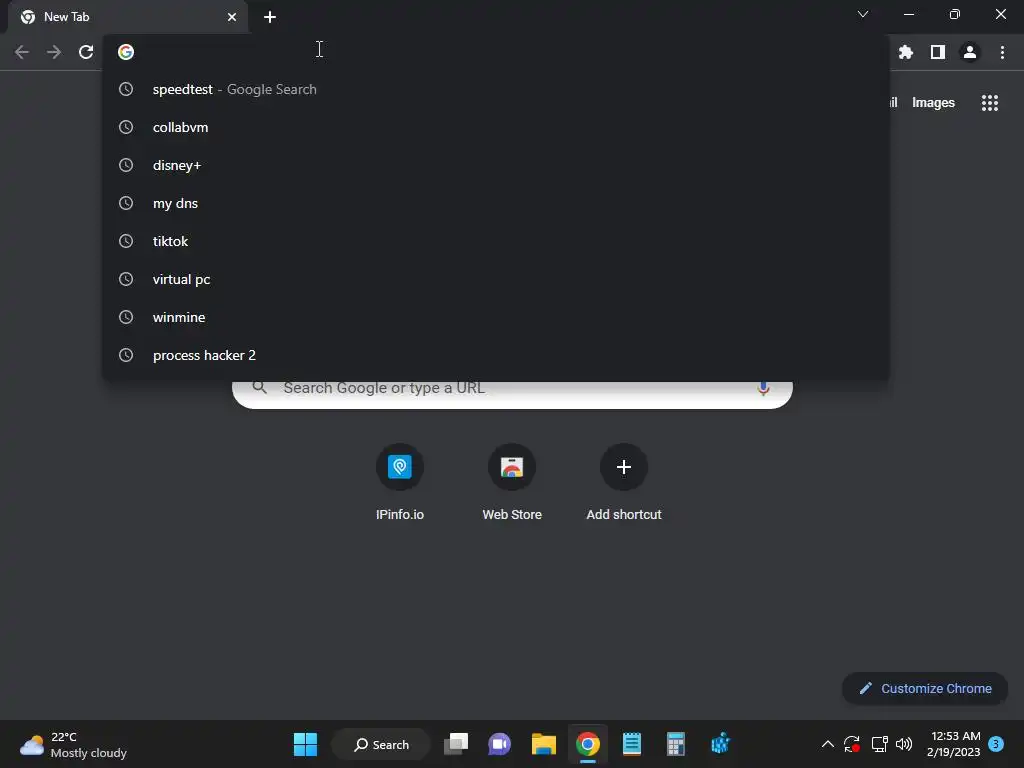Open the Chrome profile avatar icon

coord(970,52)
